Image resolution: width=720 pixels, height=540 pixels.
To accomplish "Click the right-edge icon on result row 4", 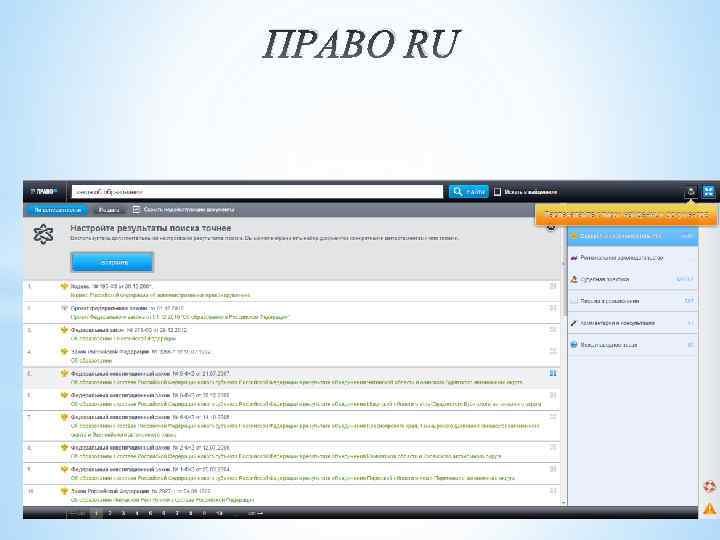I will tap(553, 351).
